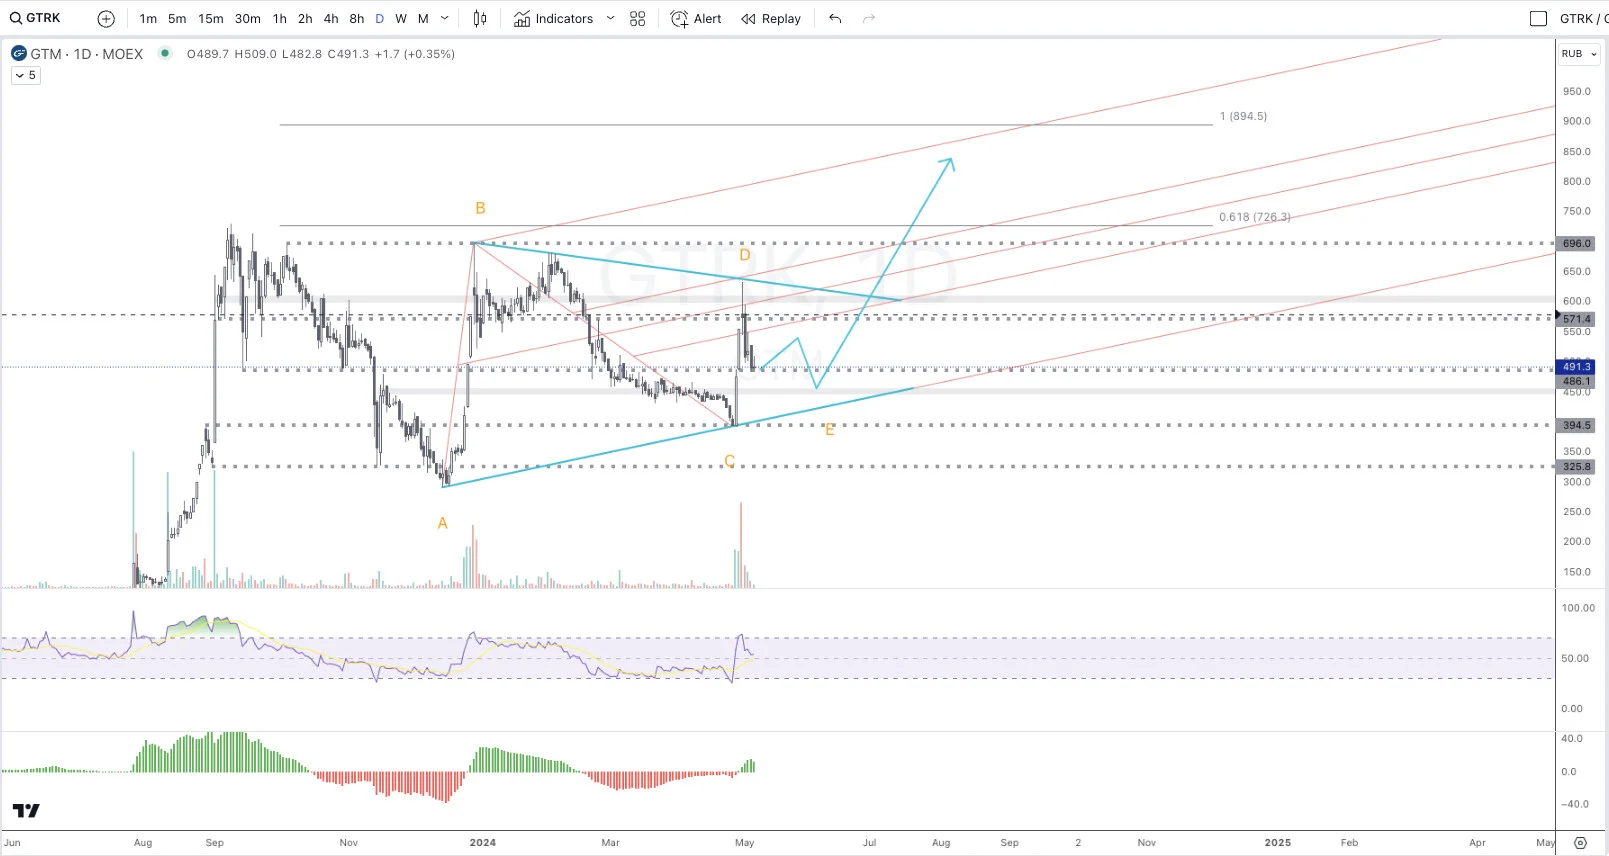
Task: Add symbol to compare with plus icon
Action: click(x=106, y=19)
